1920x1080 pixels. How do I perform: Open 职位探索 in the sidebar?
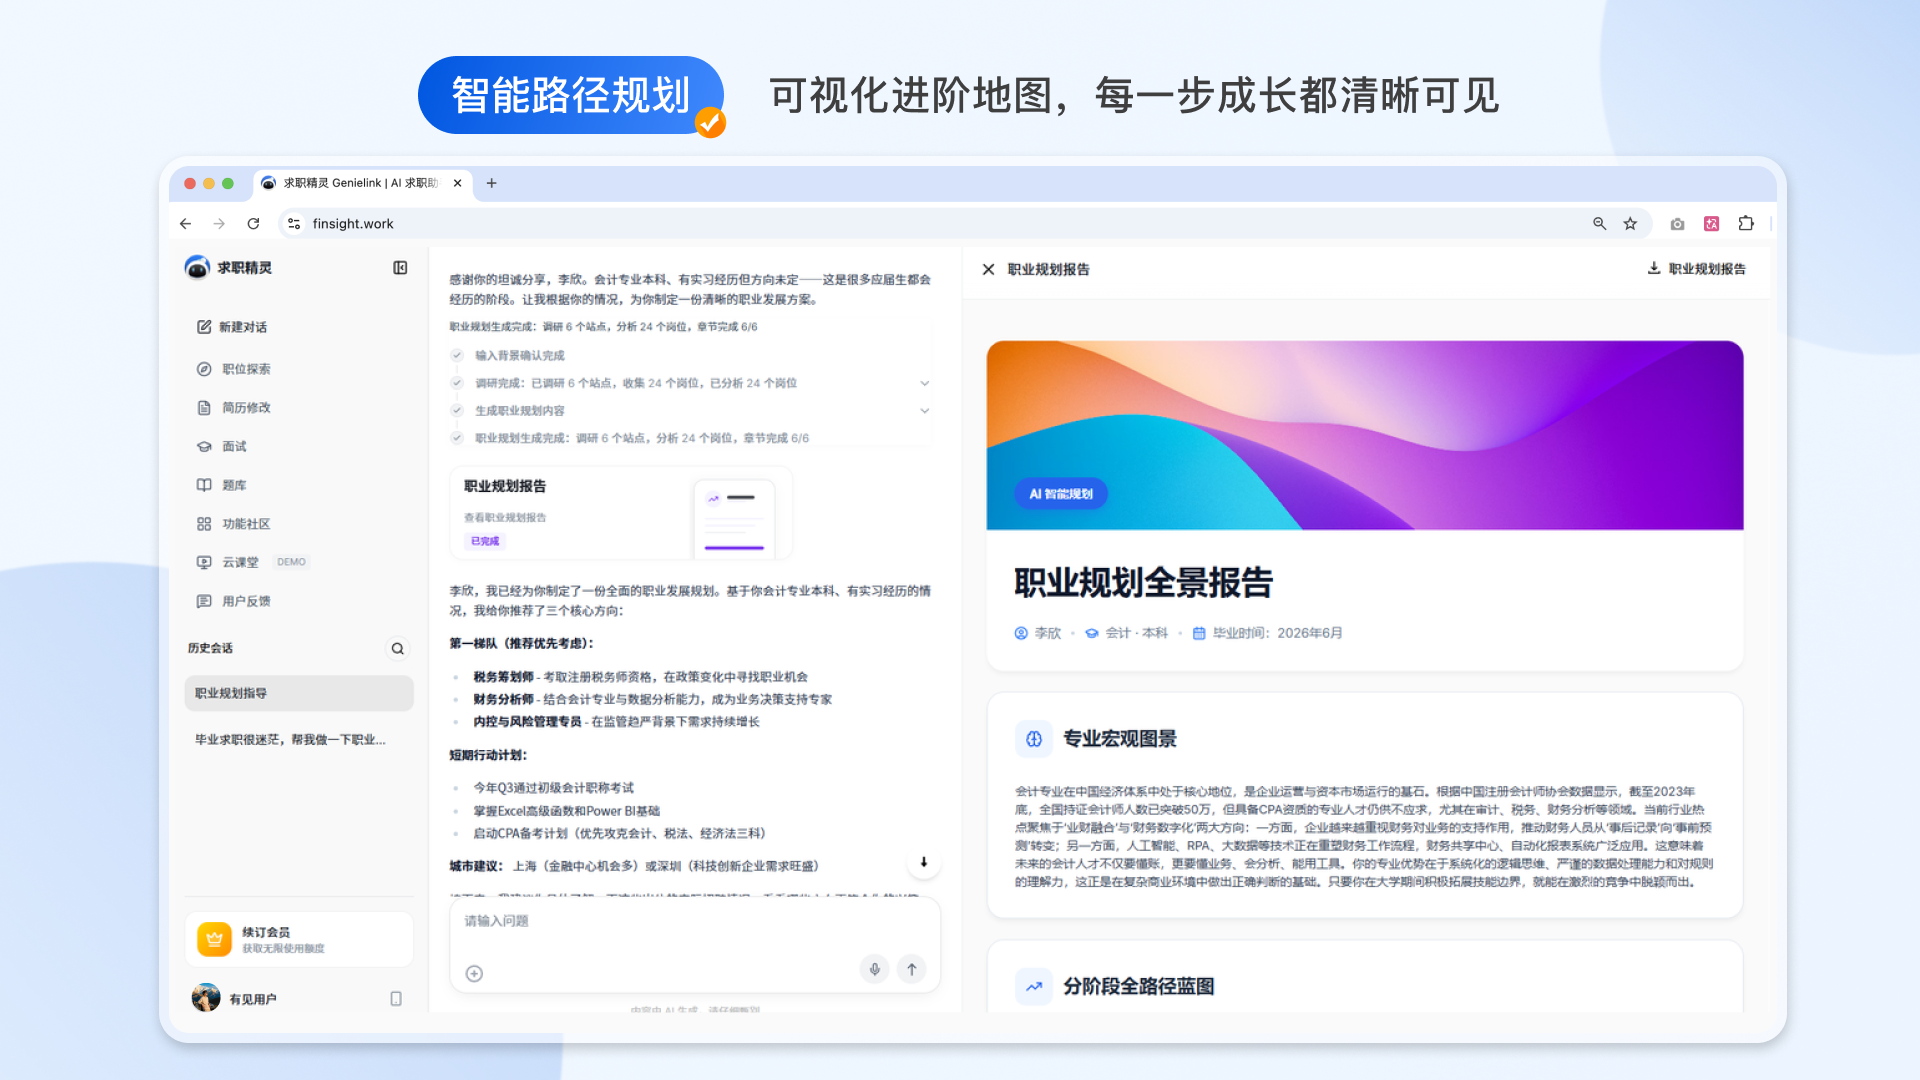[234, 369]
